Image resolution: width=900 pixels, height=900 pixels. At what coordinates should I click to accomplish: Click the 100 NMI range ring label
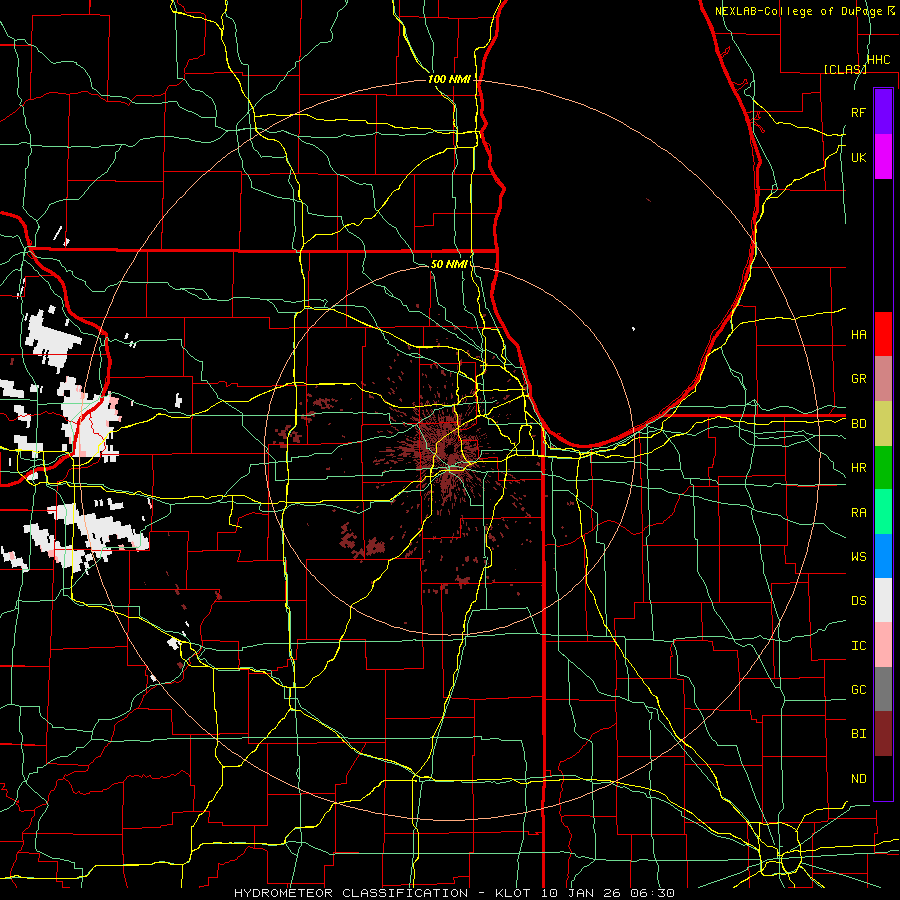click(x=449, y=79)
